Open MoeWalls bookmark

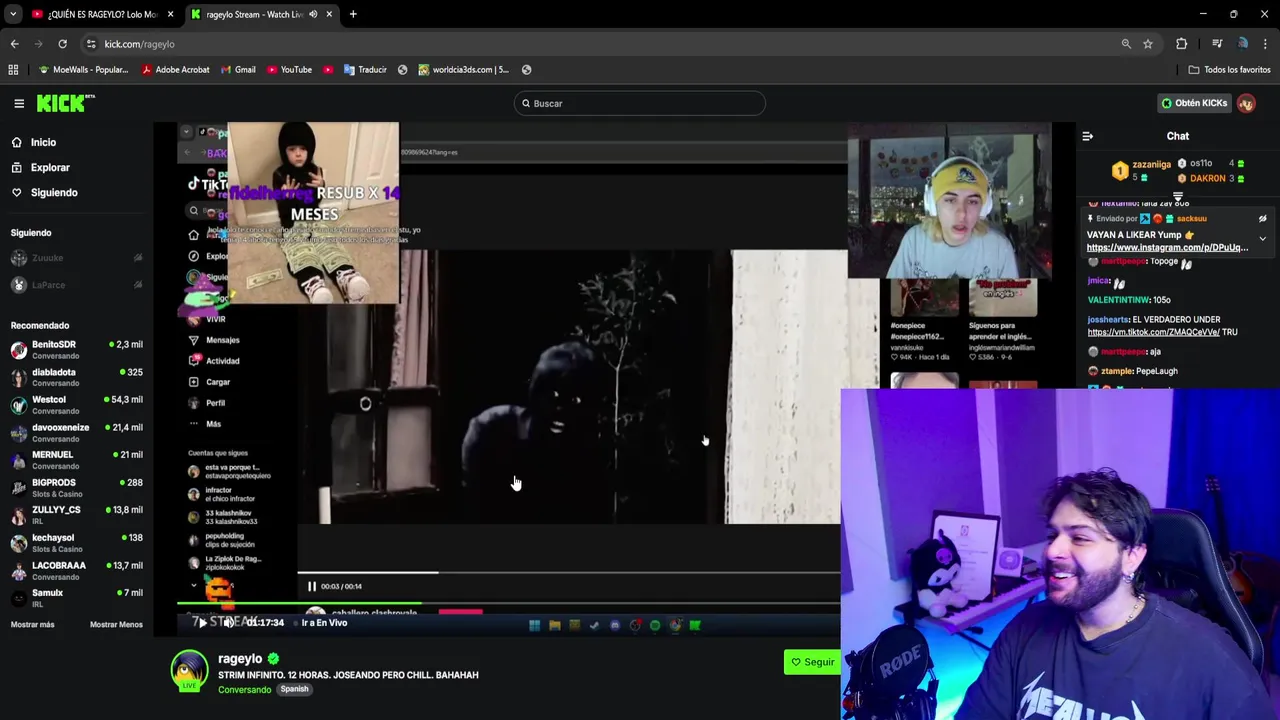point(83,70)
